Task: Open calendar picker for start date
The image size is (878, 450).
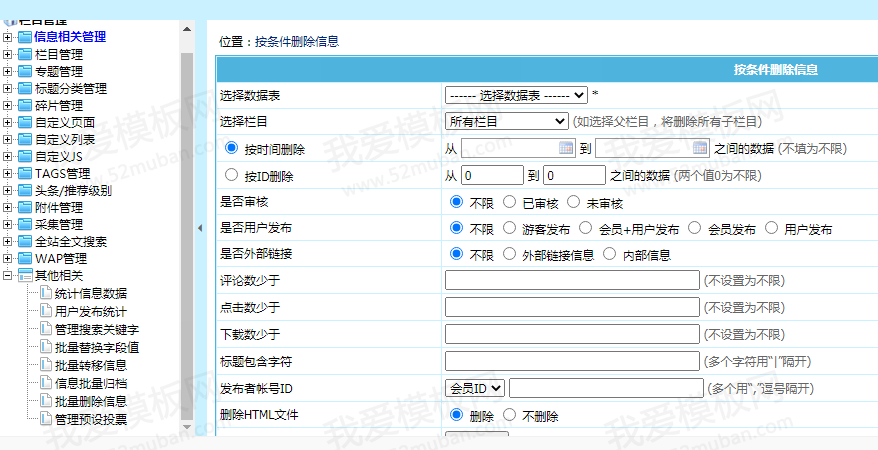Action: tap(566, 148)
